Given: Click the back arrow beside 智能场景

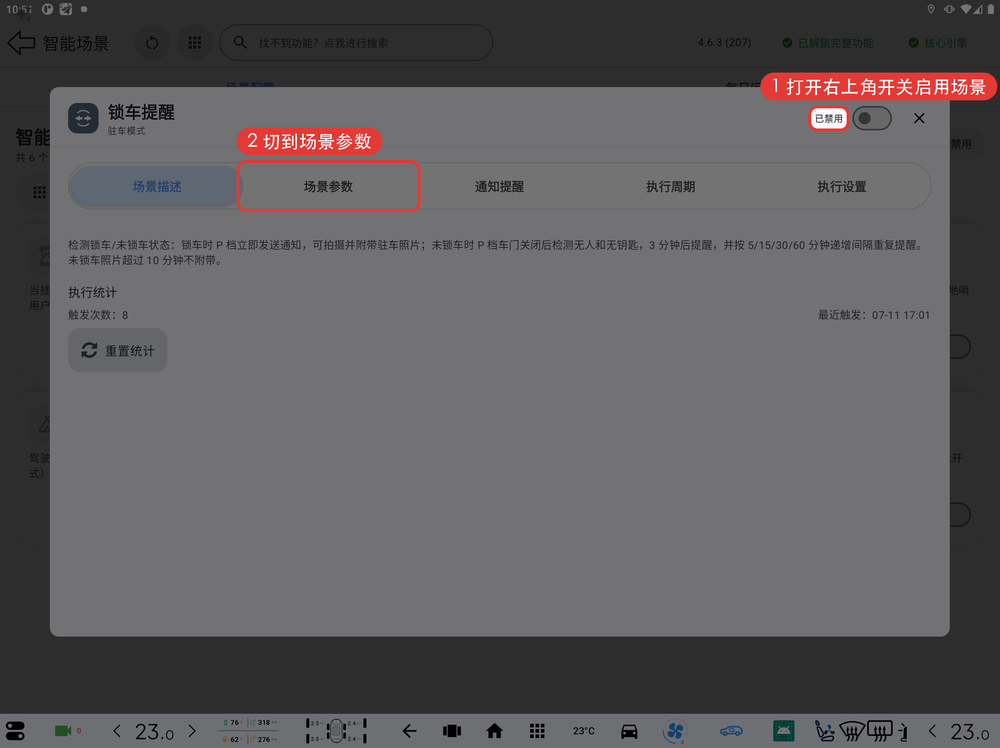Looking at the screenshot, I should [21, 43].
